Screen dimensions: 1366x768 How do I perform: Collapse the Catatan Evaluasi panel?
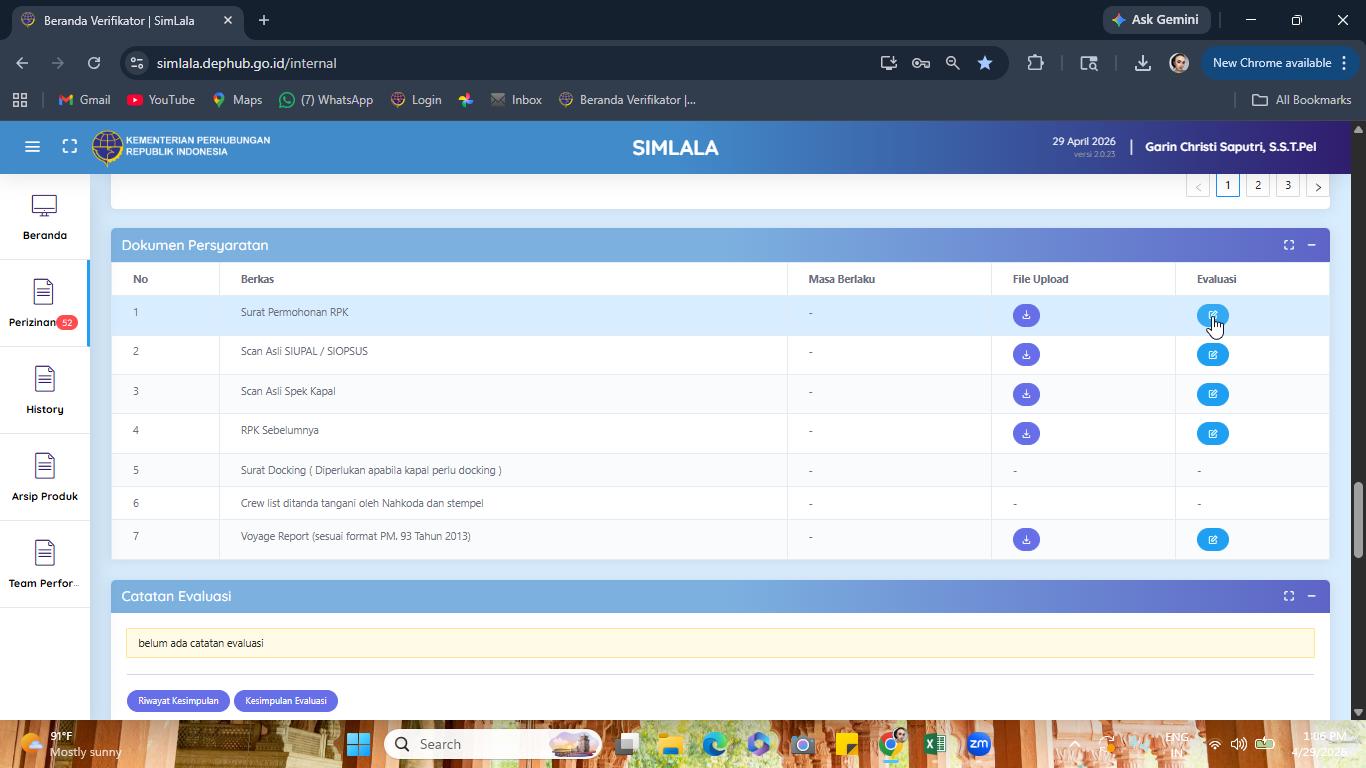pyautogui.click(x=1311, y=596)
